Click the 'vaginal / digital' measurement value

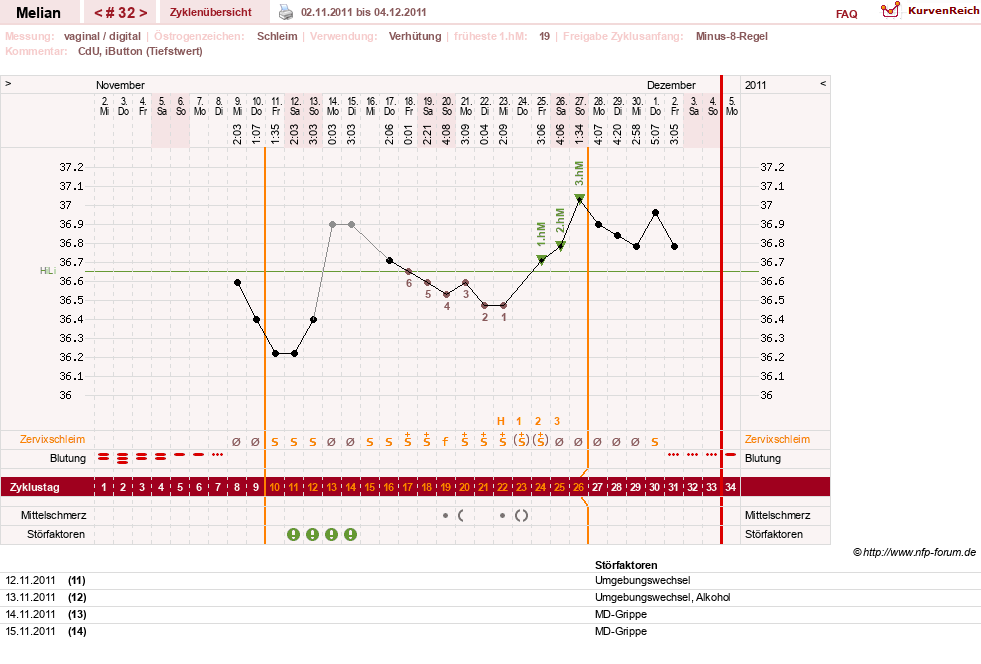click(102, 36)
